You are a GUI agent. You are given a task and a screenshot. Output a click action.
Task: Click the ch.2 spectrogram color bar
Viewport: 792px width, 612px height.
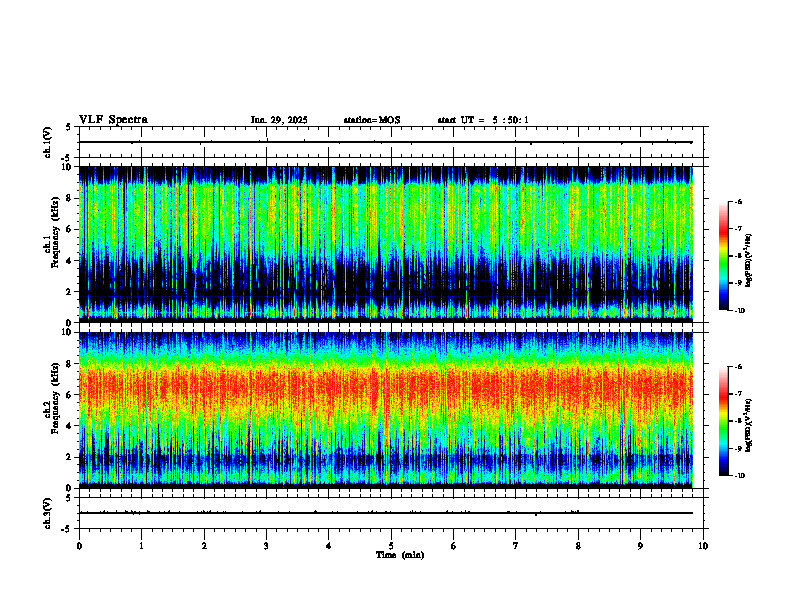point(723,421)
